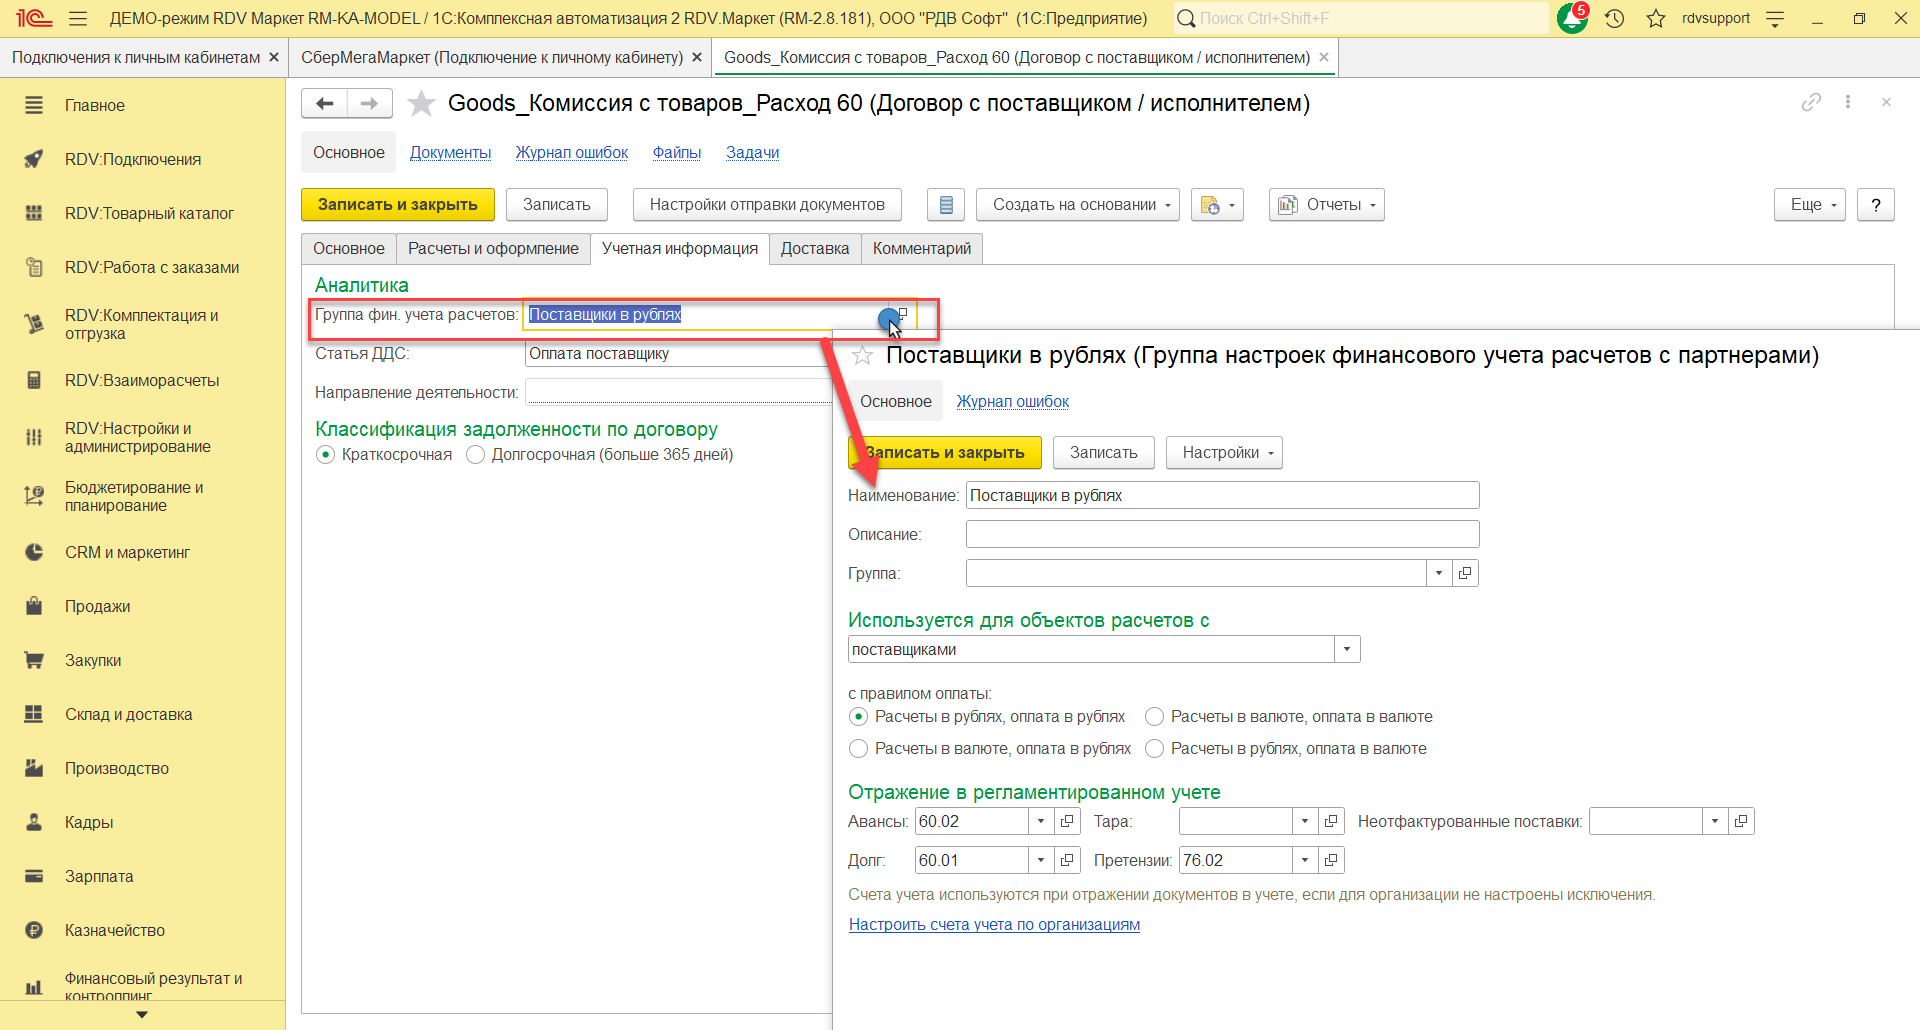Expand the Создать на основании dropdown
This screenshot has width=1920, height=1030.
[1077, 205]
